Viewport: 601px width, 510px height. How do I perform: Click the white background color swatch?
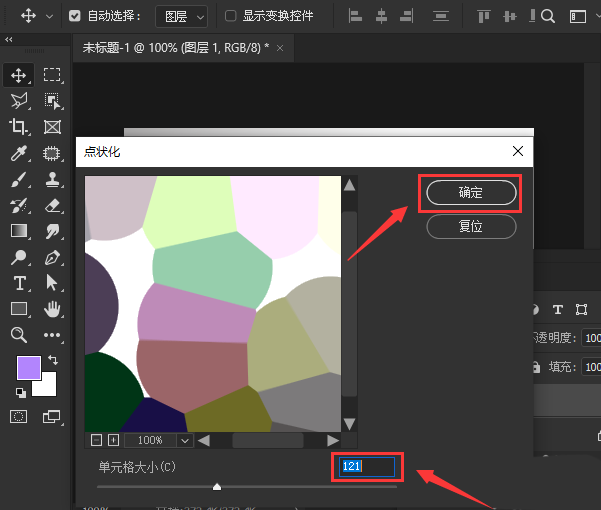(x=49, y=388)
